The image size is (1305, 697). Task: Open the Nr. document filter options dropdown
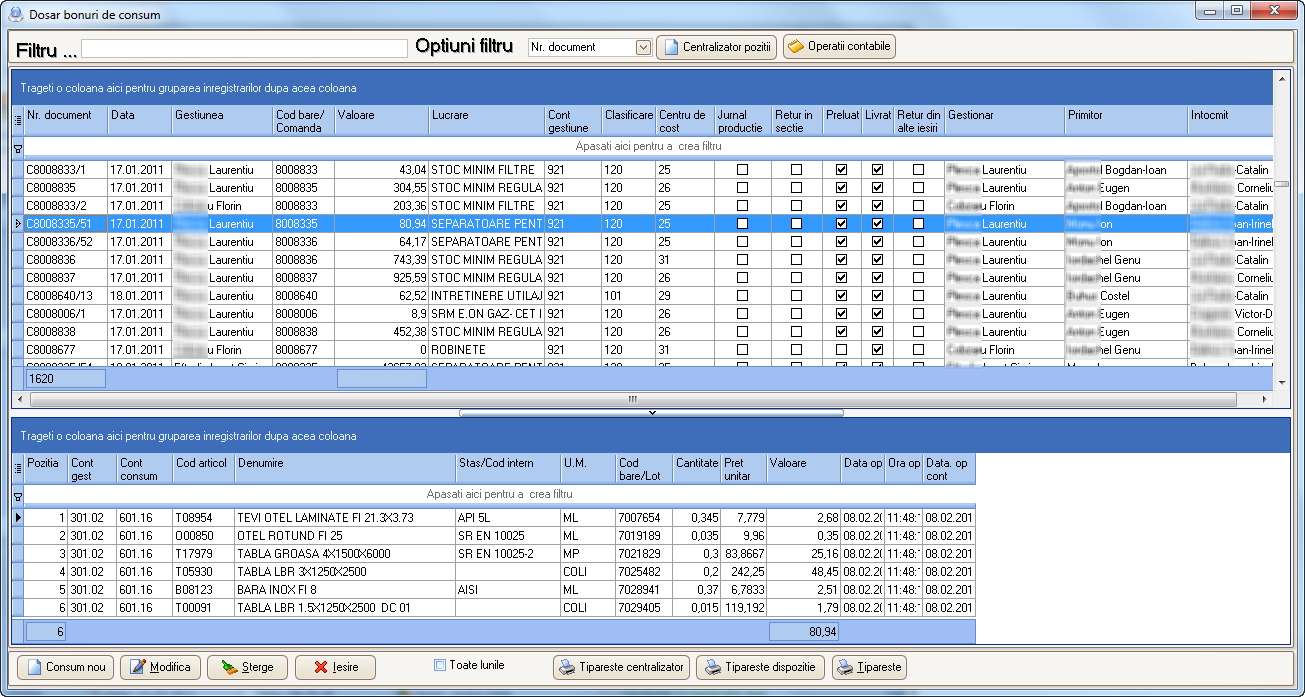point(643,47)
